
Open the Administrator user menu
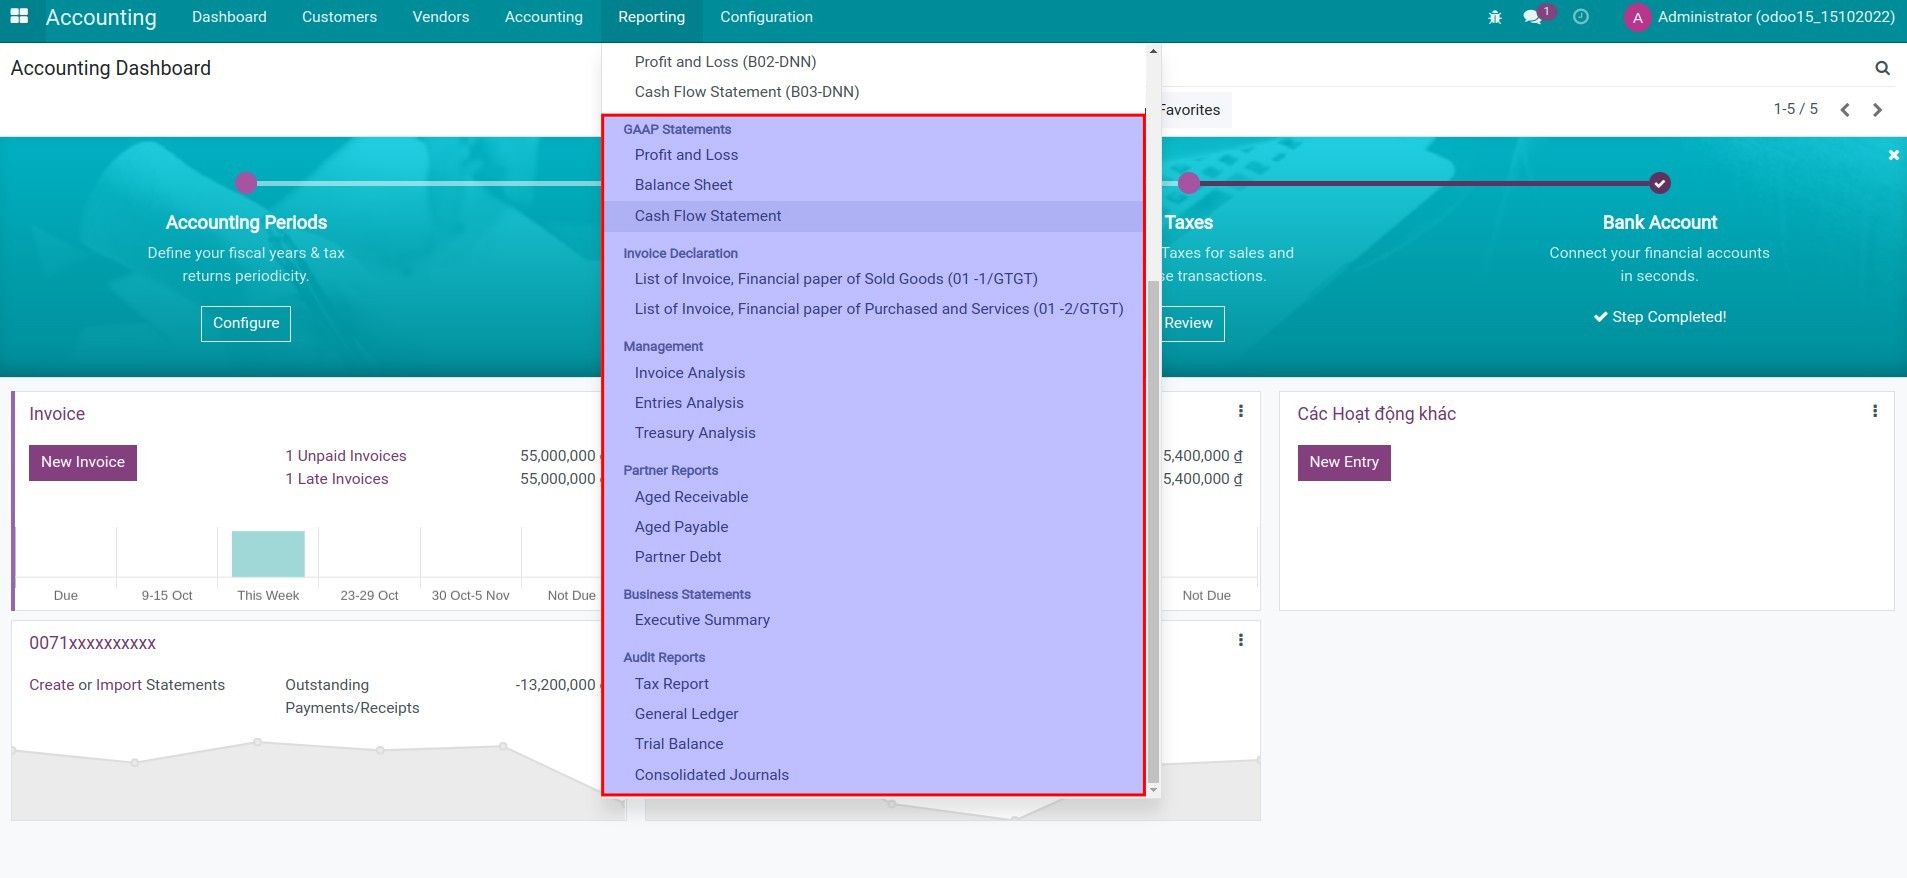click(1760, 17)
